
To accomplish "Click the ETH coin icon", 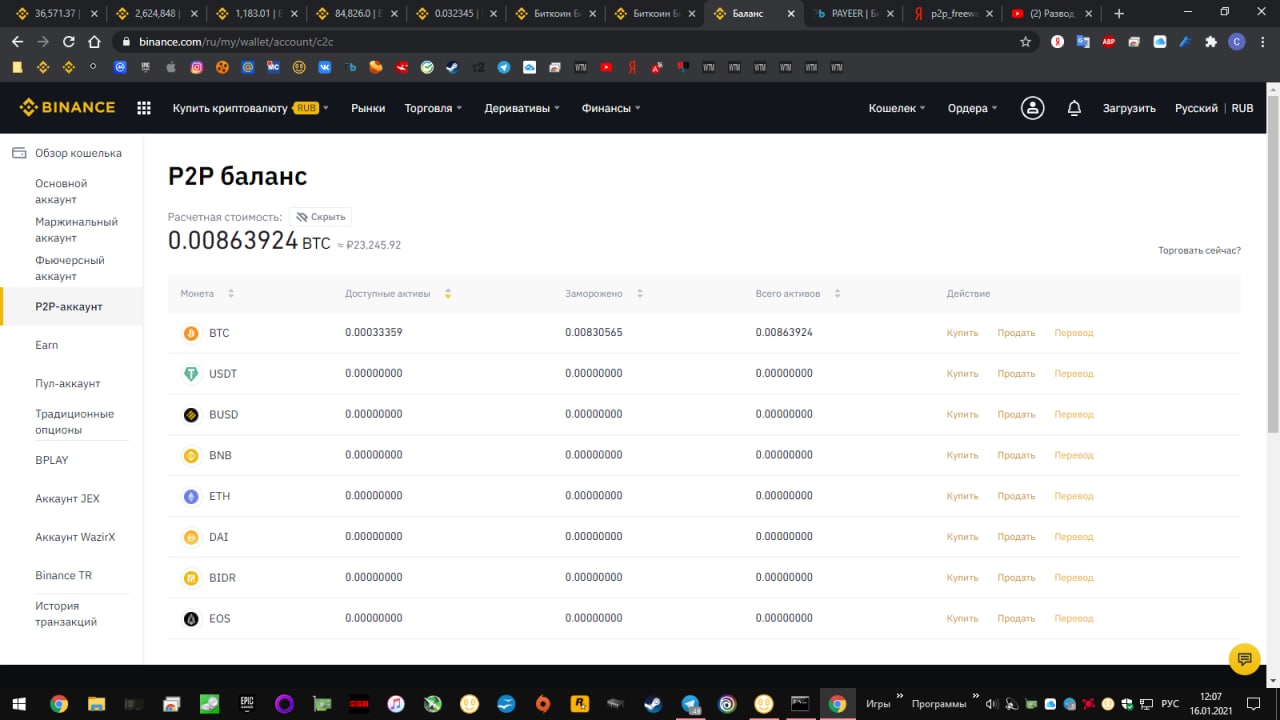I will tap(191, 496).
